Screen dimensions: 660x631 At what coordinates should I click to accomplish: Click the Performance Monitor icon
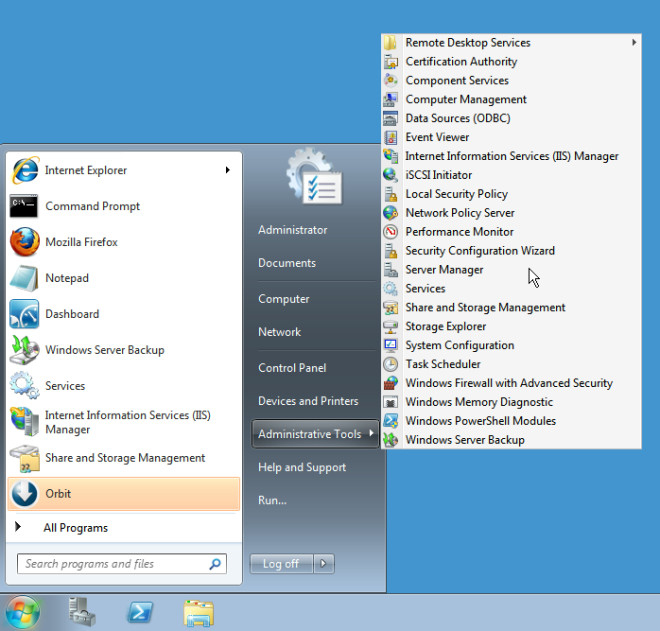[x=391, y=232]
